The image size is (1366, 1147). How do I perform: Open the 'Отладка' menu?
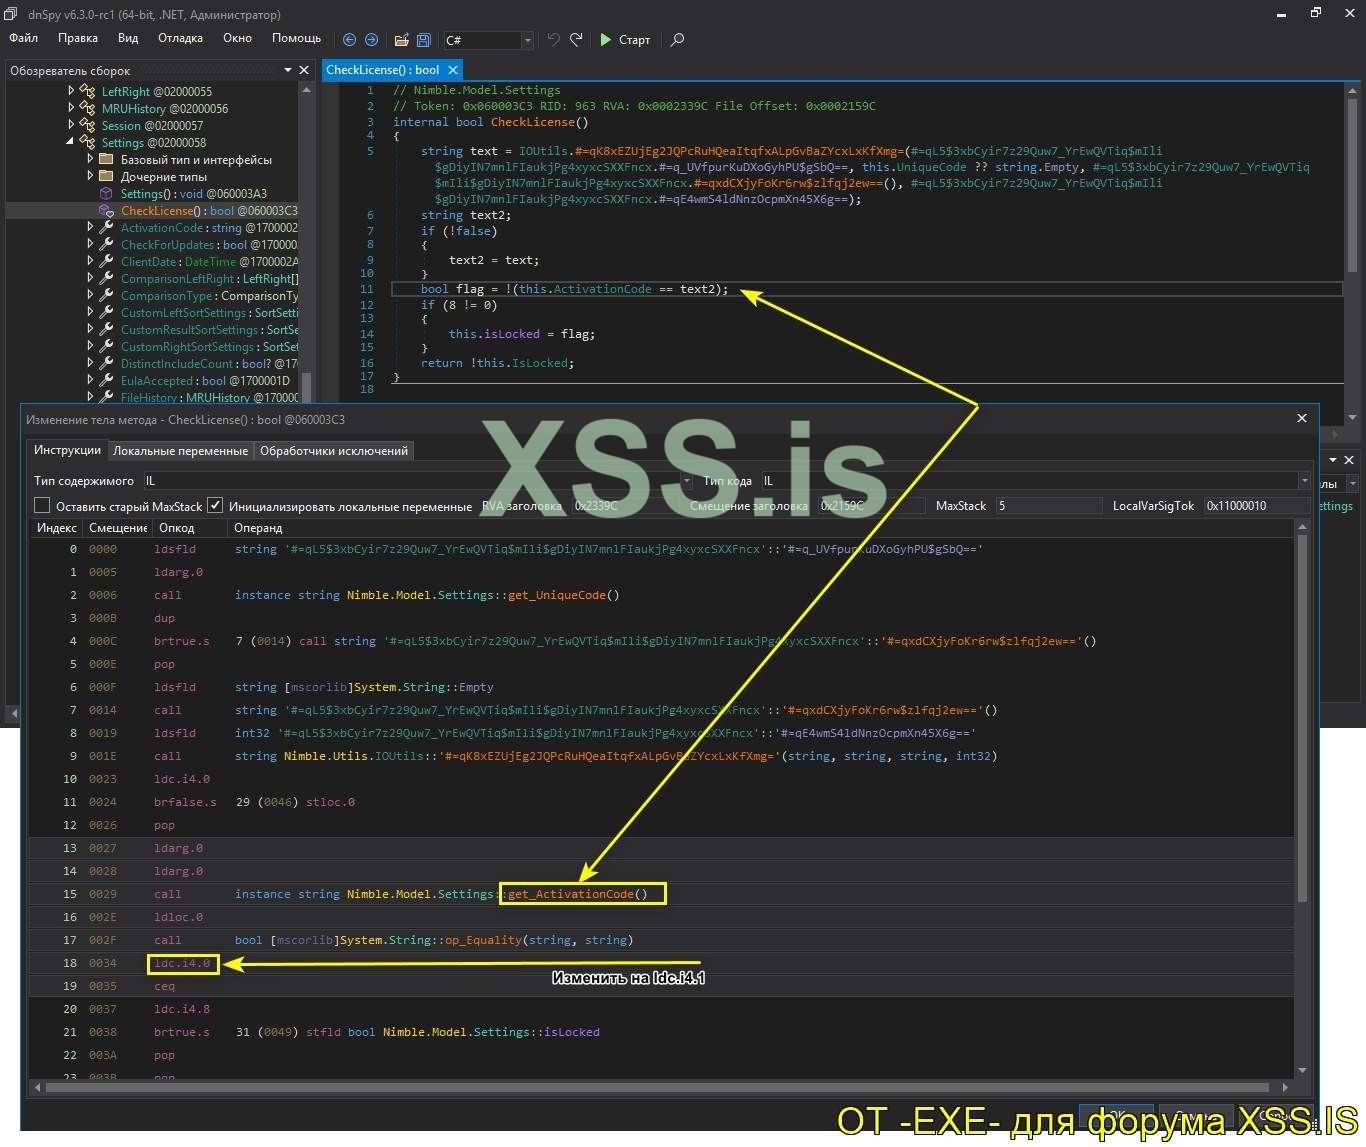tap(180, 38)
